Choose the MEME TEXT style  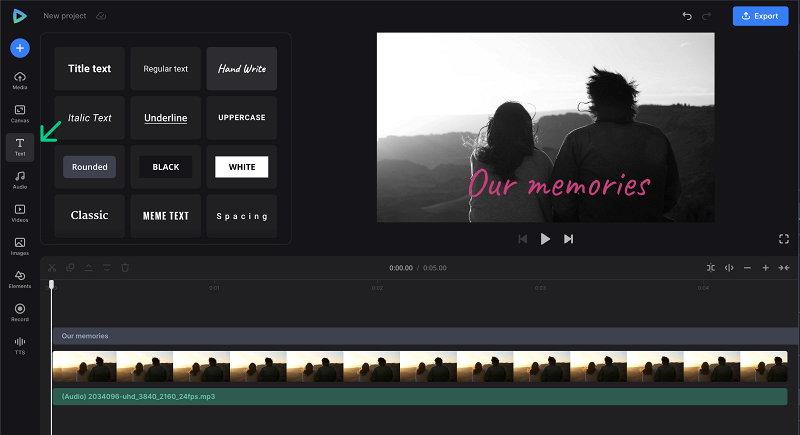(165, 216)
